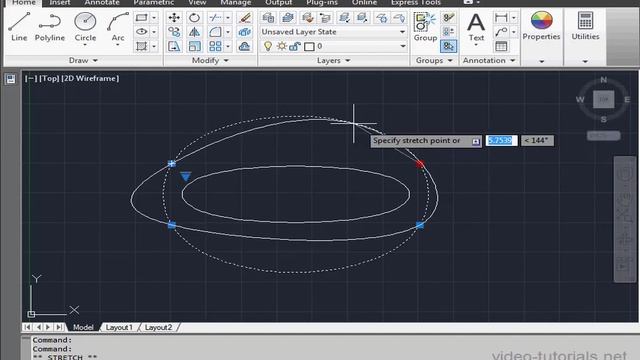Click the stretch distance input field

tap(502, 140)
